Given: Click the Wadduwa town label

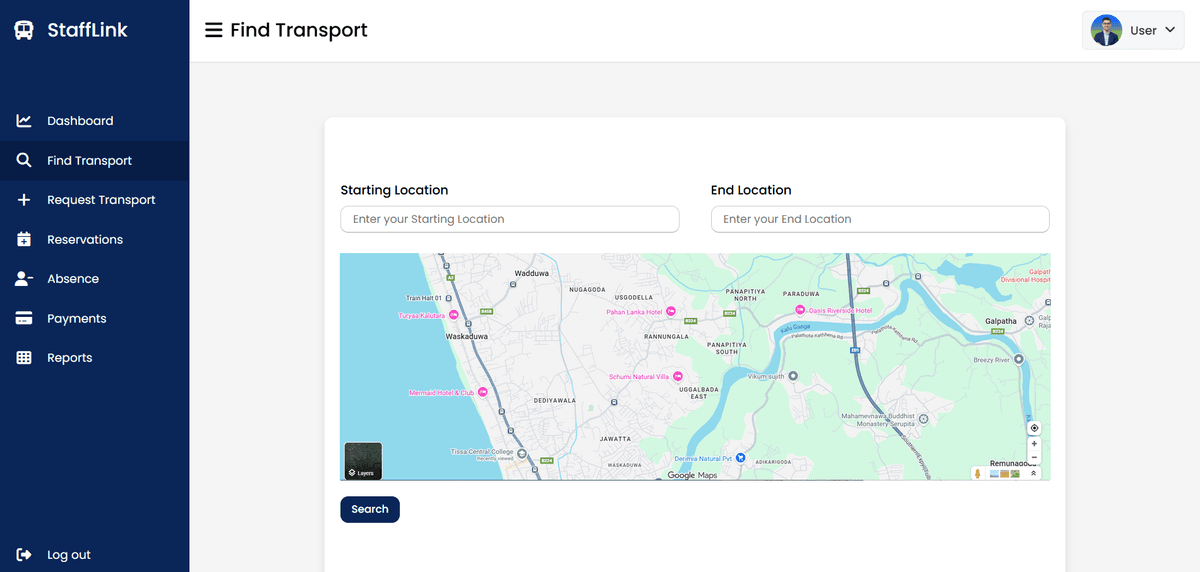Looking at the screenshot, I should point(532,273).
